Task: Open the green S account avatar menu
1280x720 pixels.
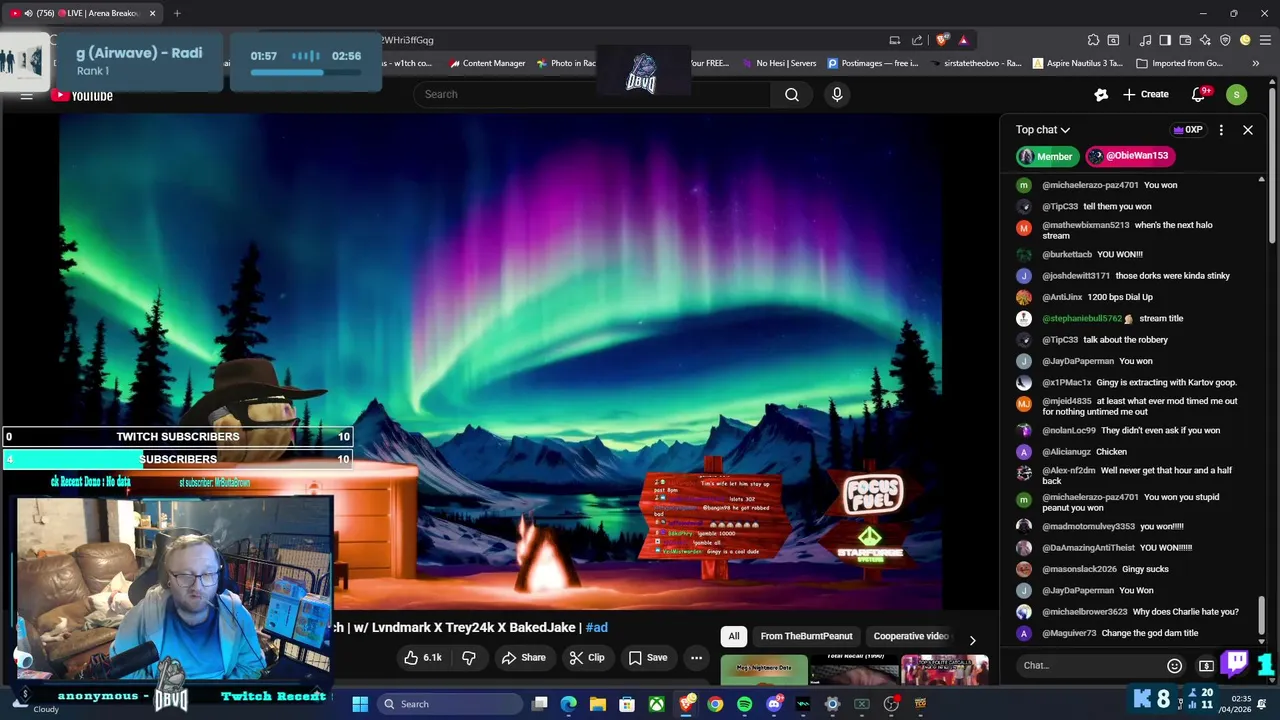Action: [1237, 94]
